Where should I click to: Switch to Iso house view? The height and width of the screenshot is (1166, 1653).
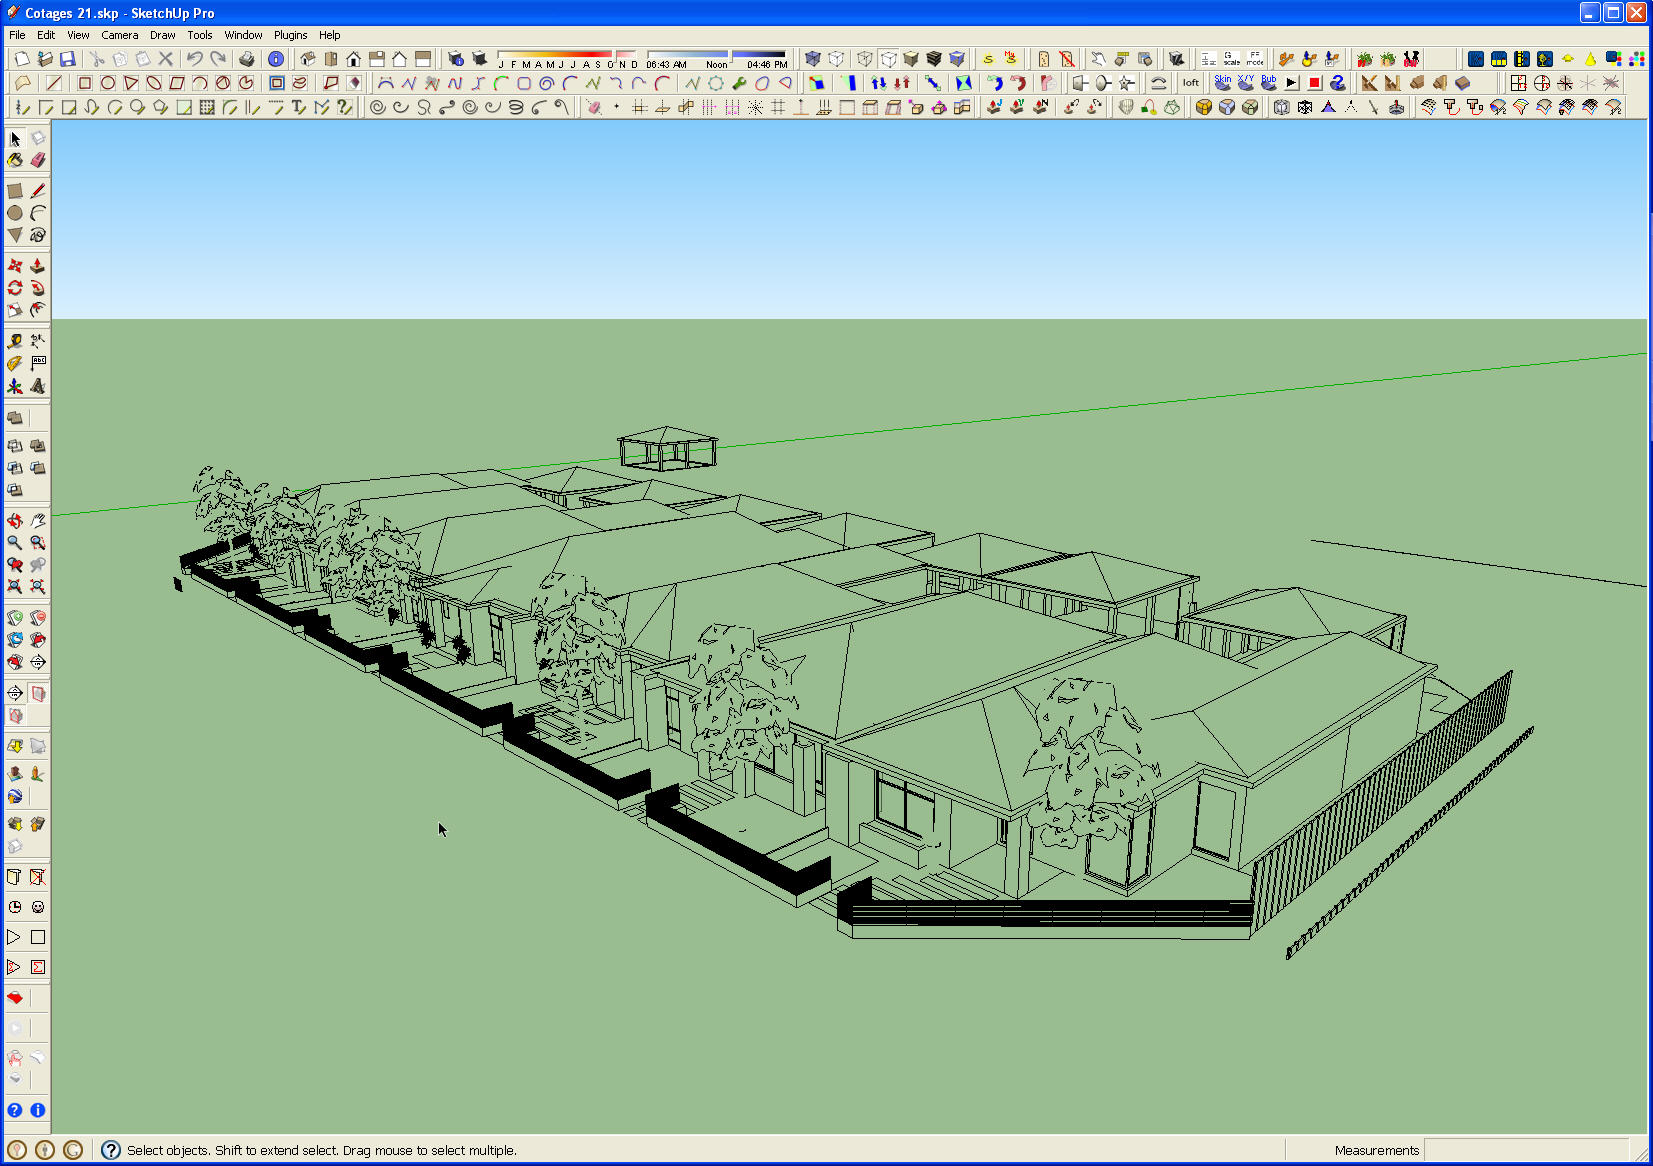coord(308,59)
